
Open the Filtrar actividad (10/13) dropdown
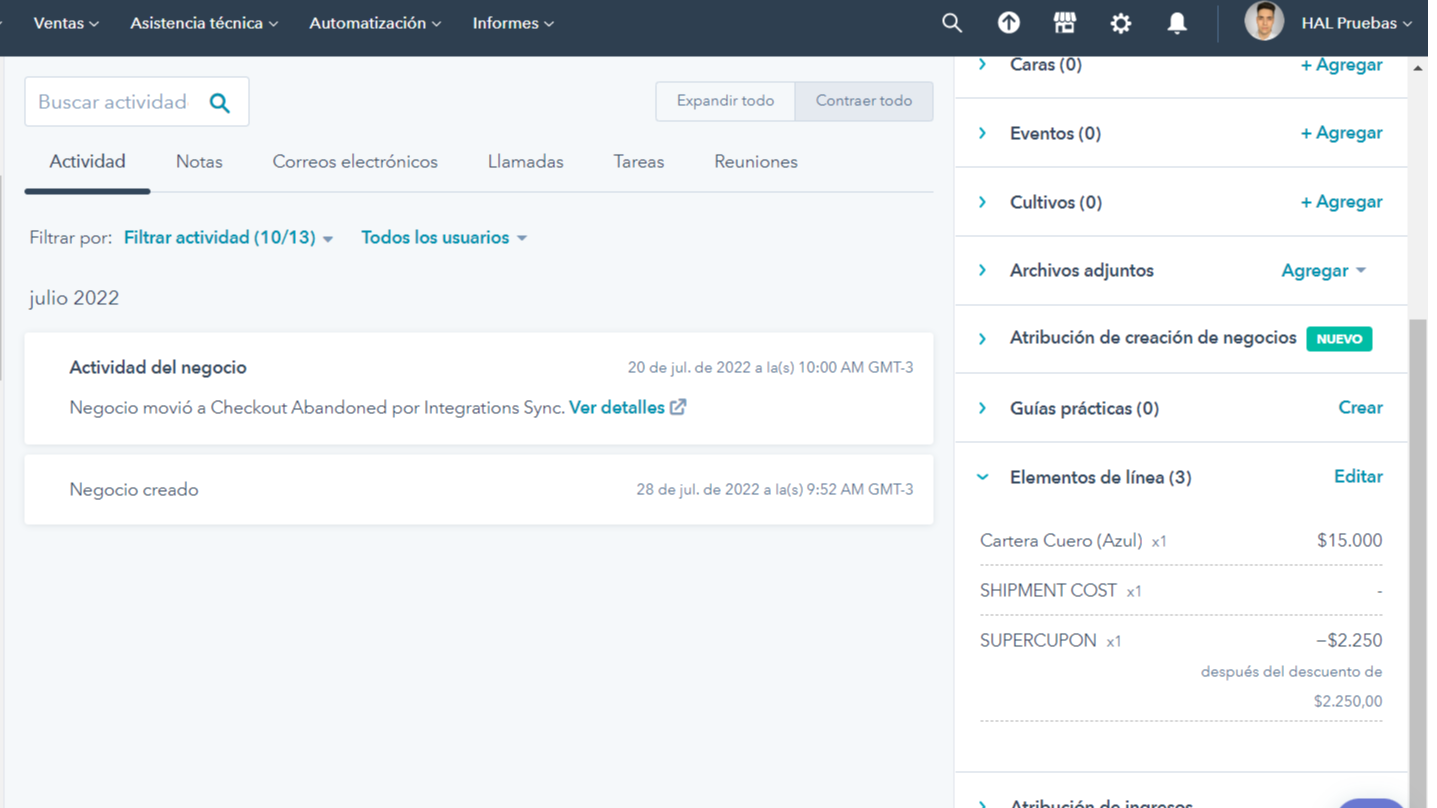click(x=228, y=238)
